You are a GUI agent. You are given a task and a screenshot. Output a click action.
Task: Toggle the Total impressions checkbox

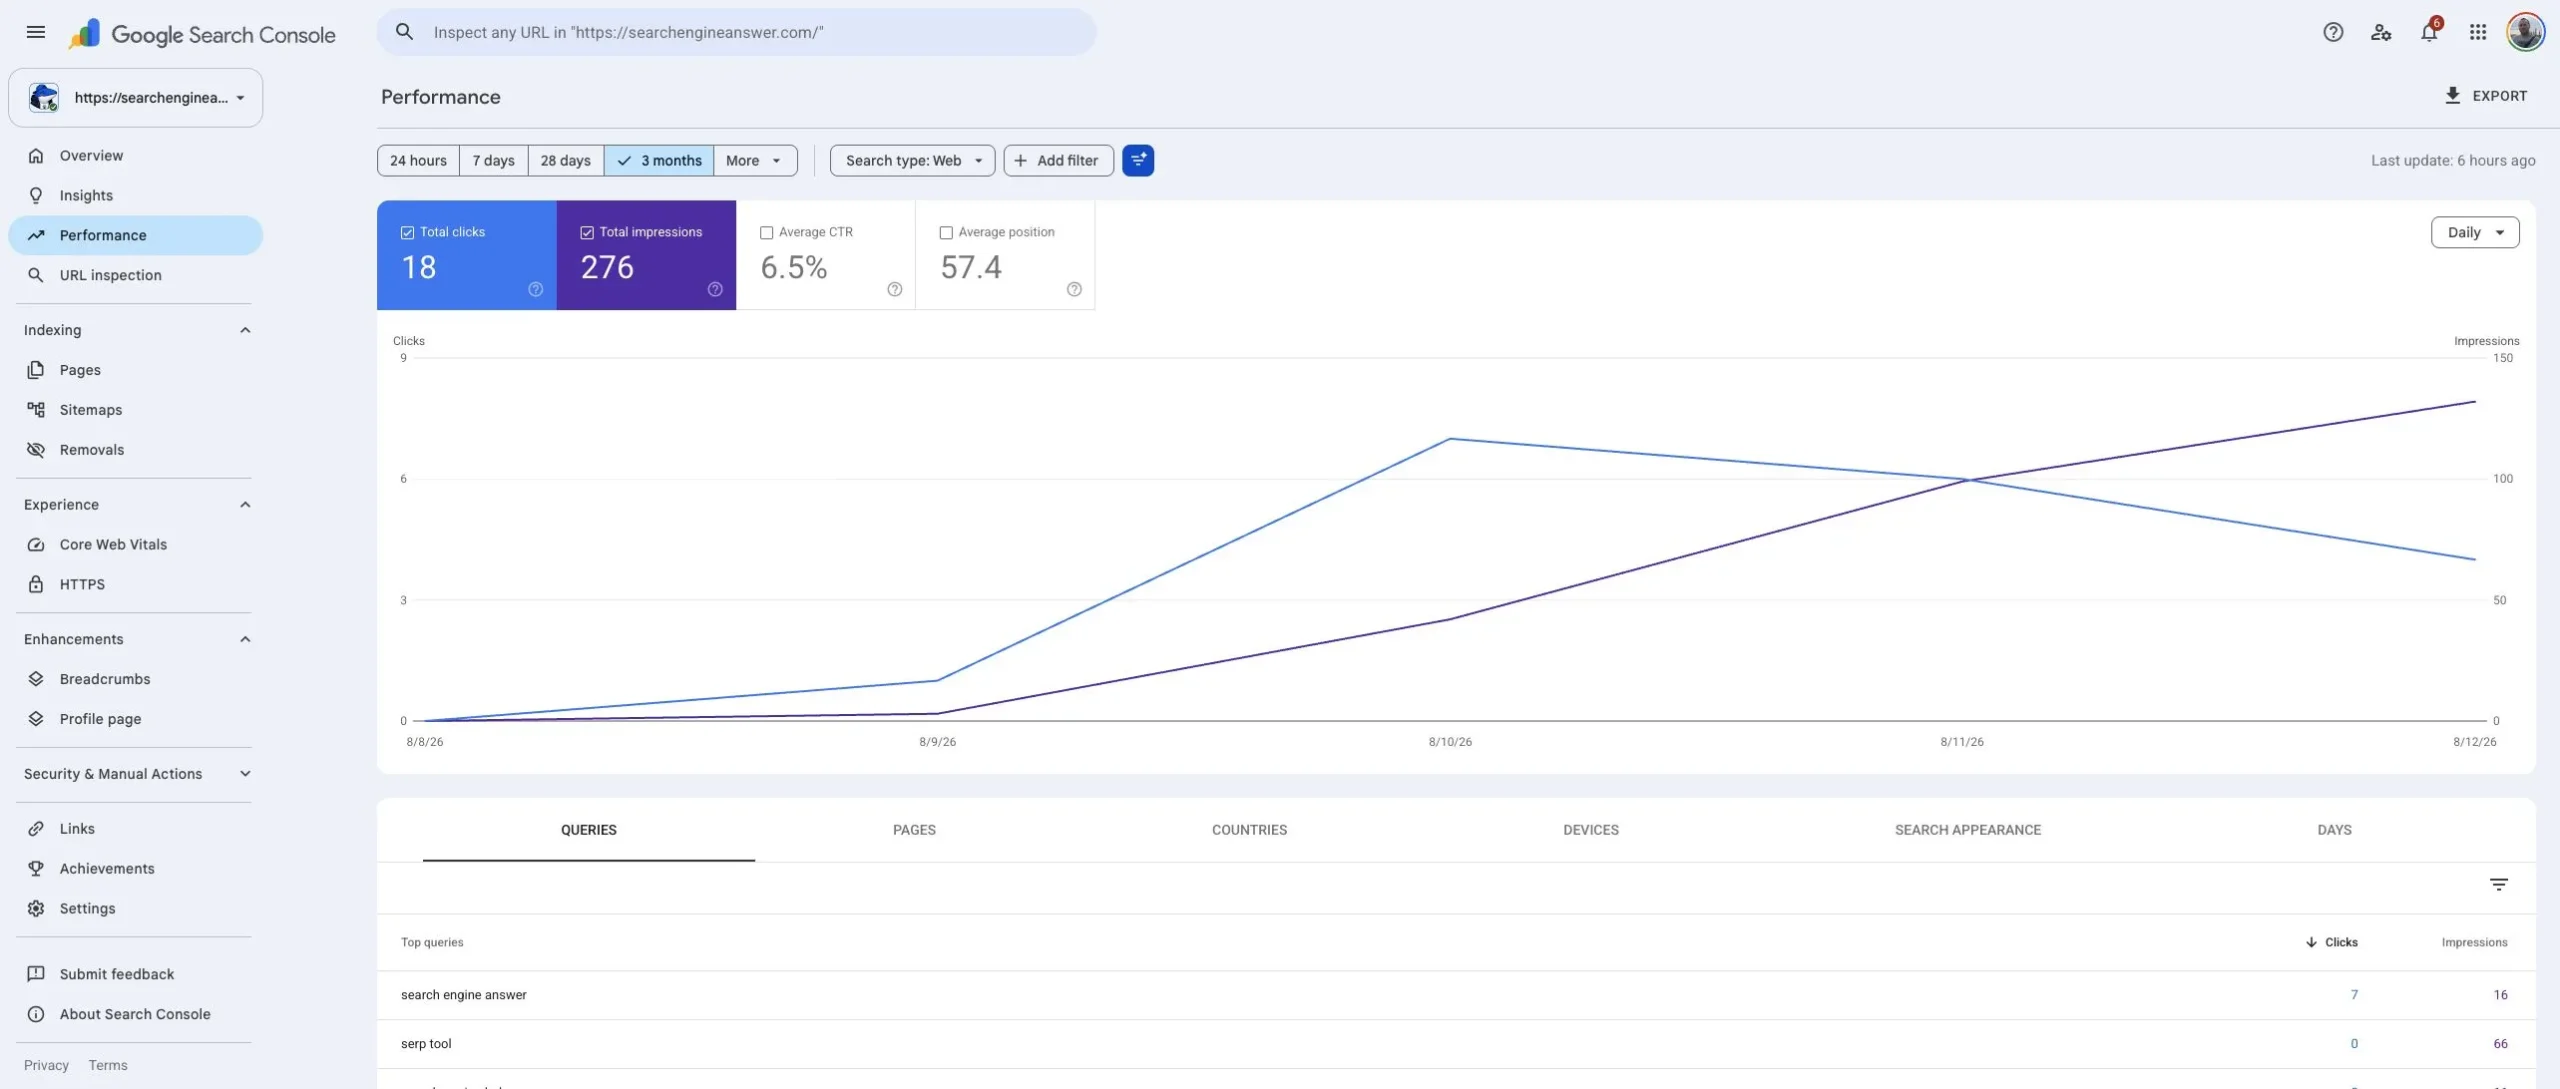[x=587, y=233]
